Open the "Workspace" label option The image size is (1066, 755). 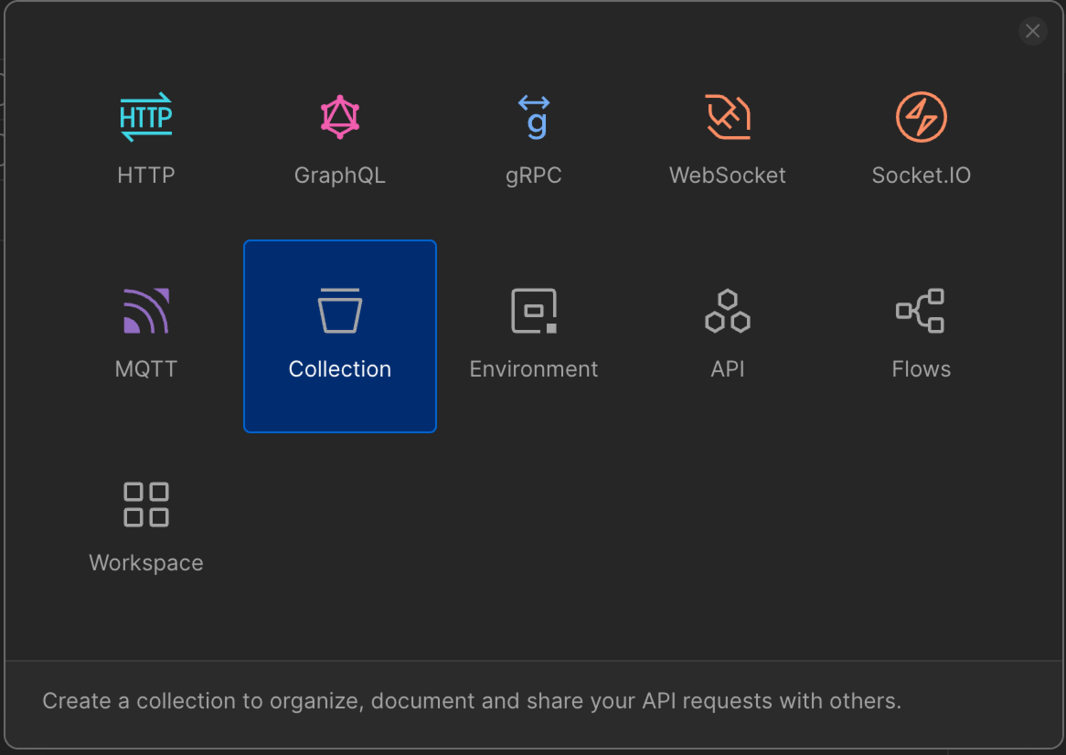pos(146,563)
